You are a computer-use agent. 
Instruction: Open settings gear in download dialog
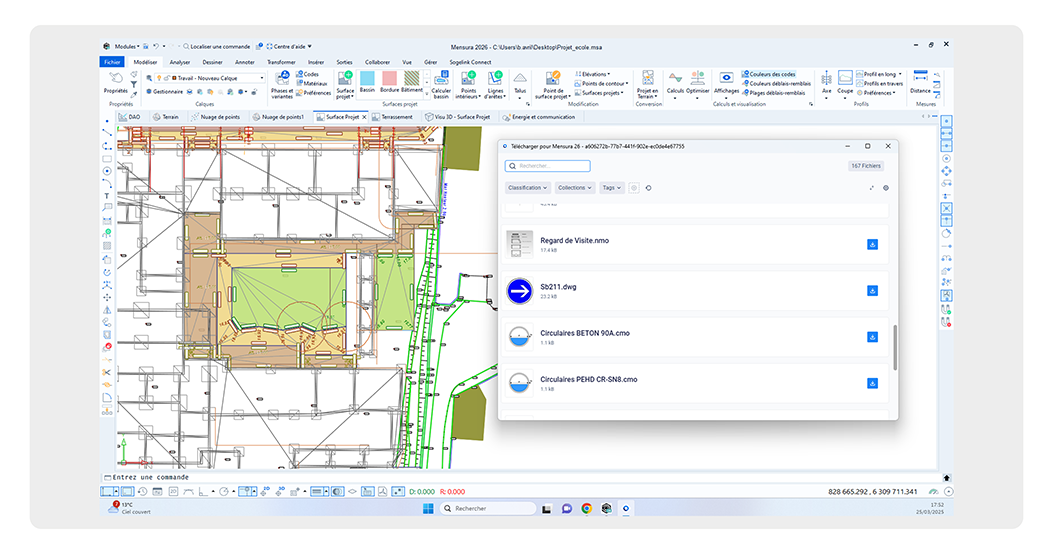point(886,187)
